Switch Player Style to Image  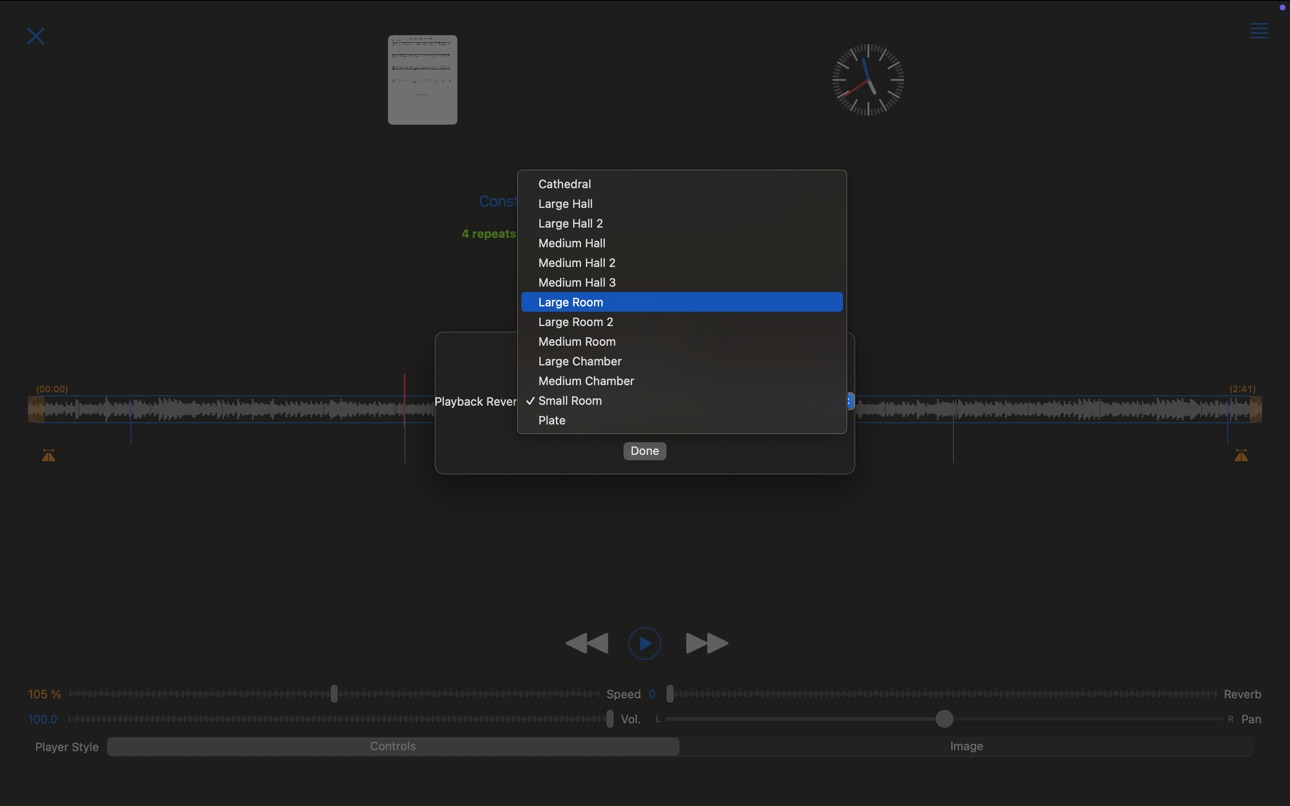pyautogui.click(x=966, y=746)
